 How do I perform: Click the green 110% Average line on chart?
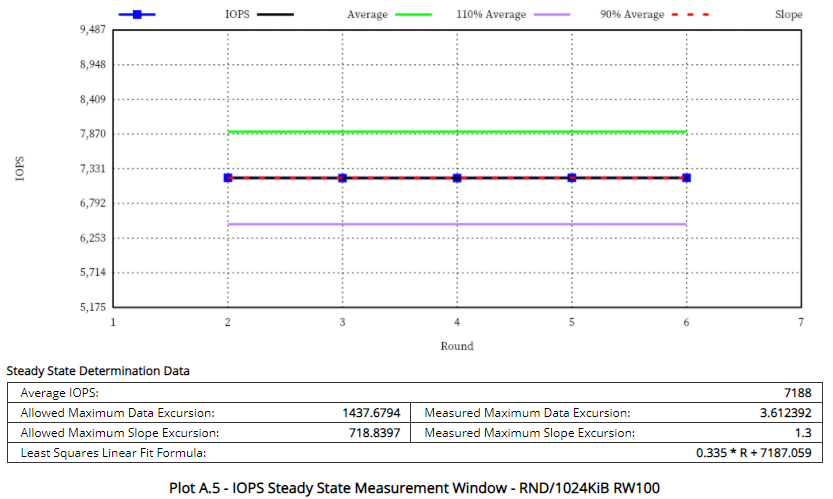[457, 132]
